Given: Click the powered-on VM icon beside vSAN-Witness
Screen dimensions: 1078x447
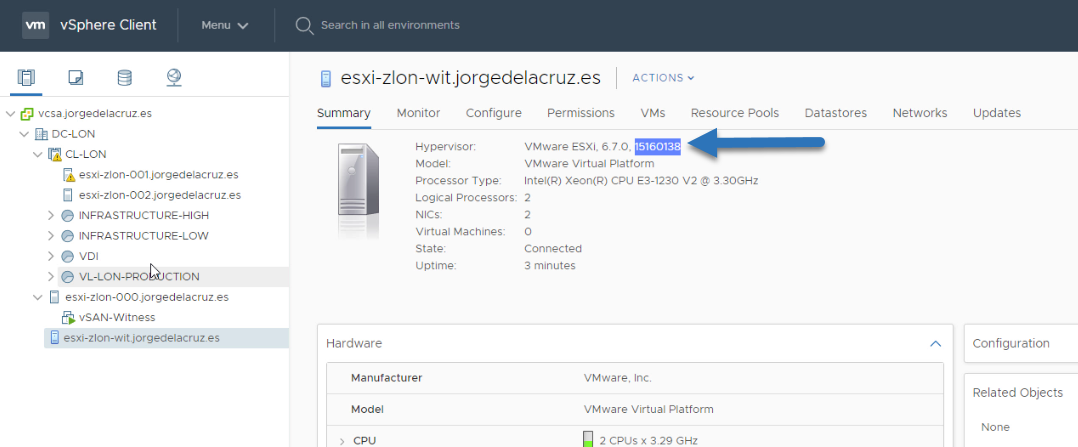Looking at the screenshot, I should point(68,318).
